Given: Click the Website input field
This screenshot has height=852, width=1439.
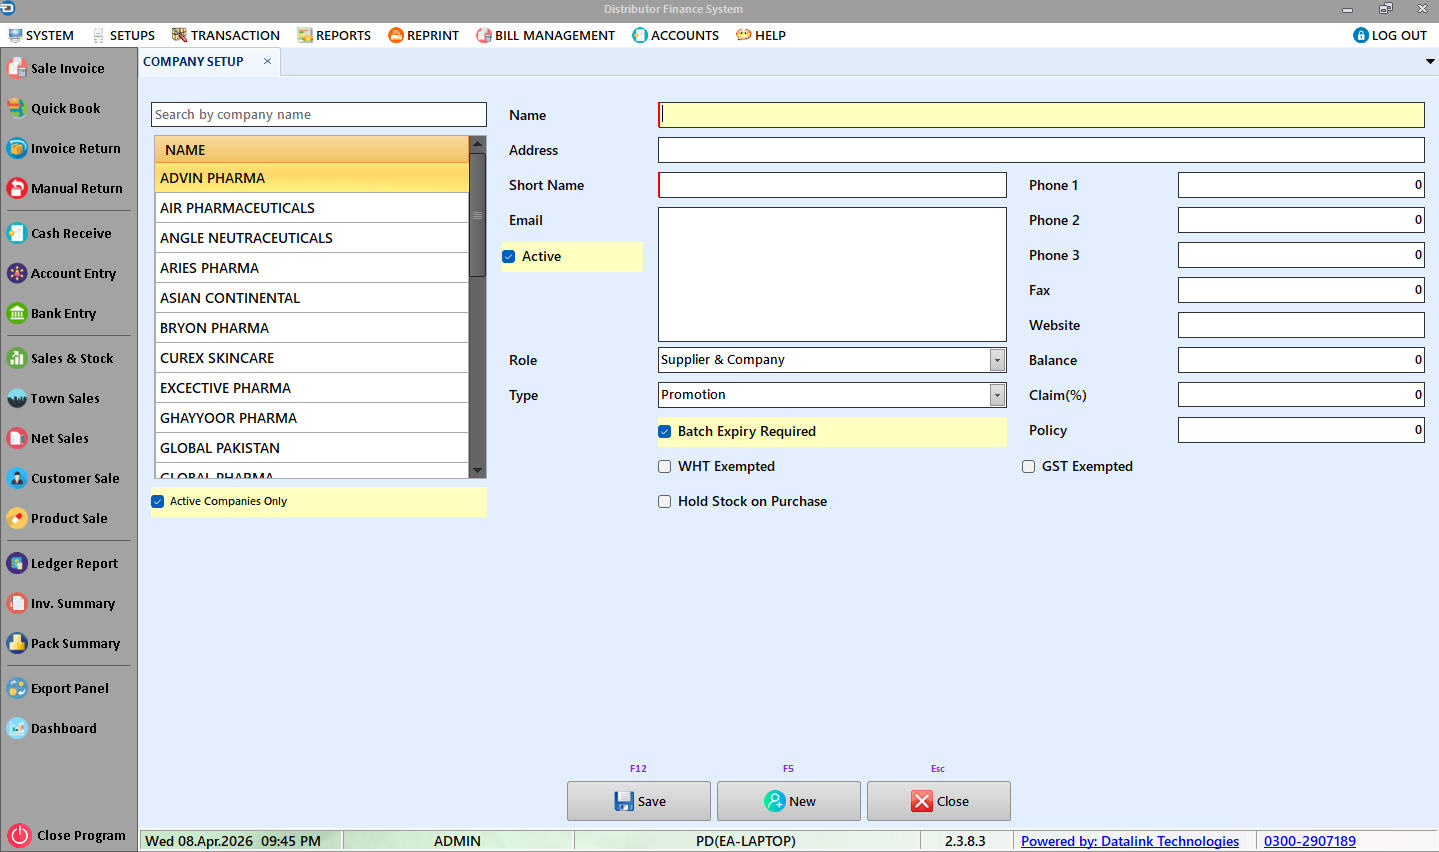Looking at the screenshot, I should coord(1301,325).
